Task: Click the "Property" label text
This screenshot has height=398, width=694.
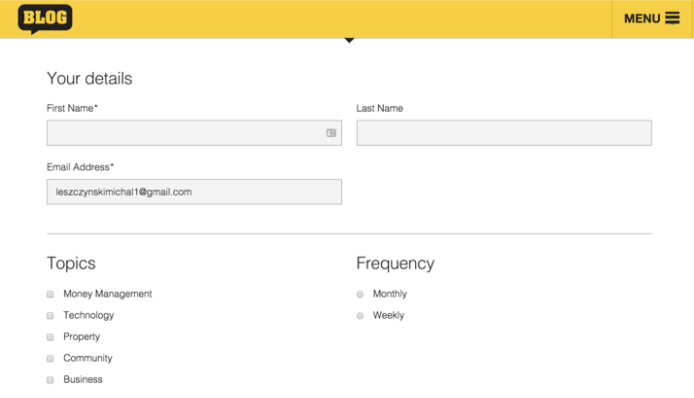Action: tap(81, 336)
